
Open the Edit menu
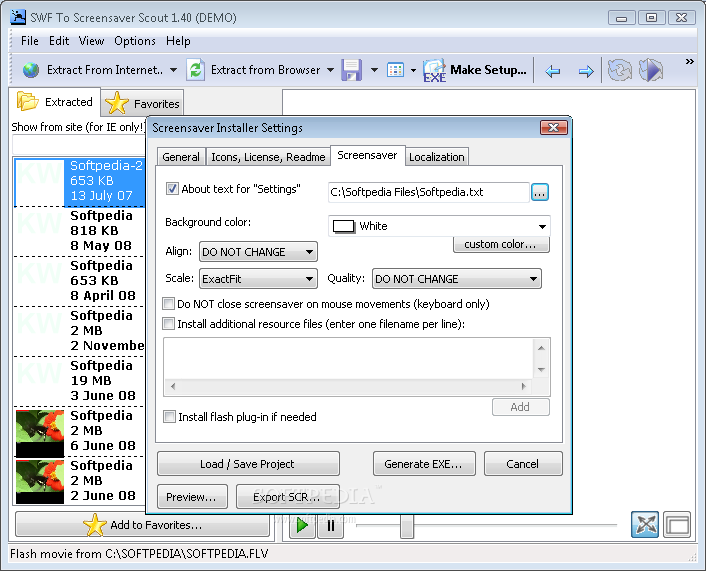point(59,41)
